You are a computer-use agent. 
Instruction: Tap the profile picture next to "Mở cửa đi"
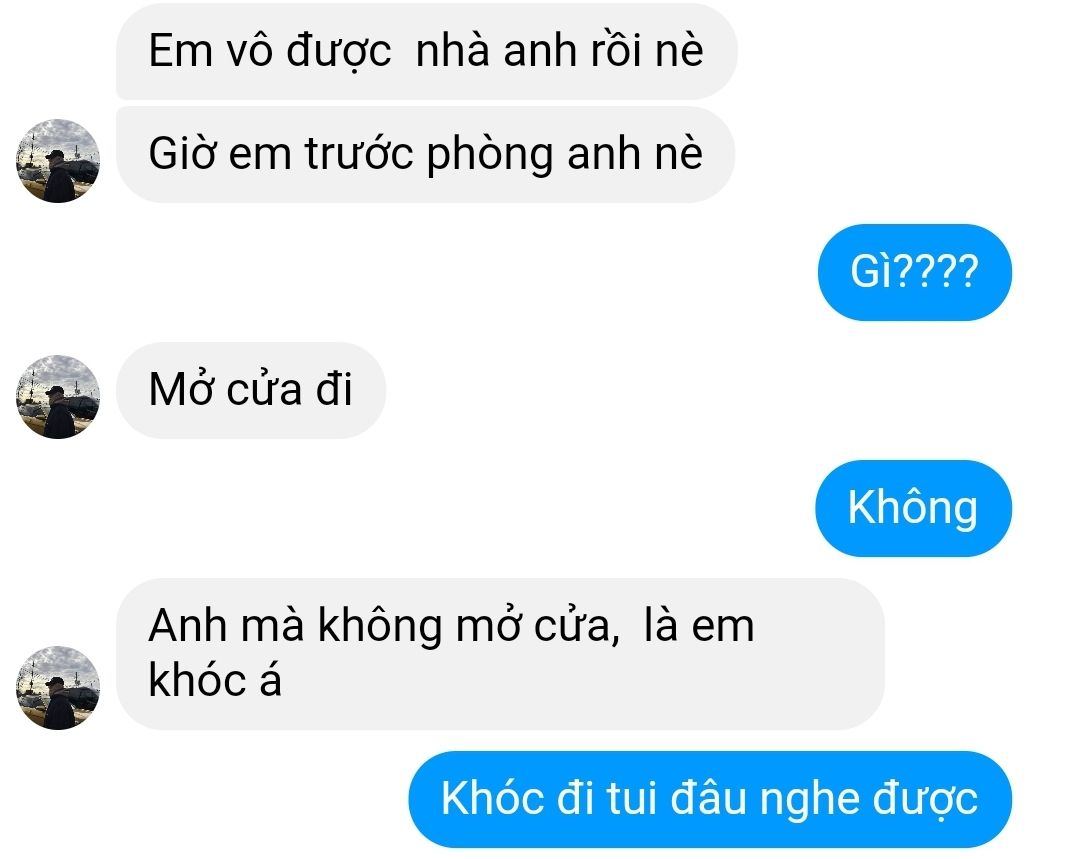[58, 397]
